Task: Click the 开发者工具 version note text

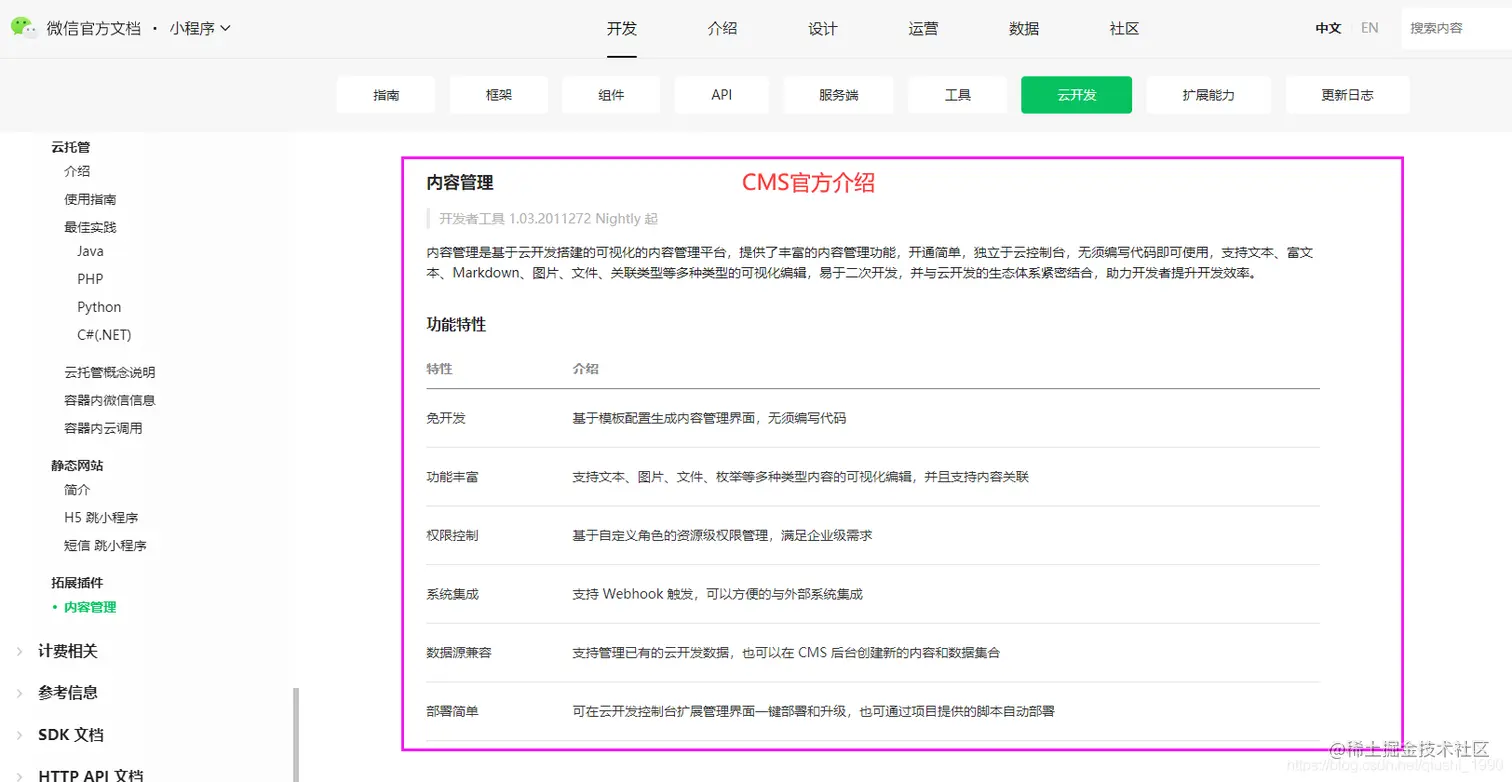Action: (x=548, y=218)
